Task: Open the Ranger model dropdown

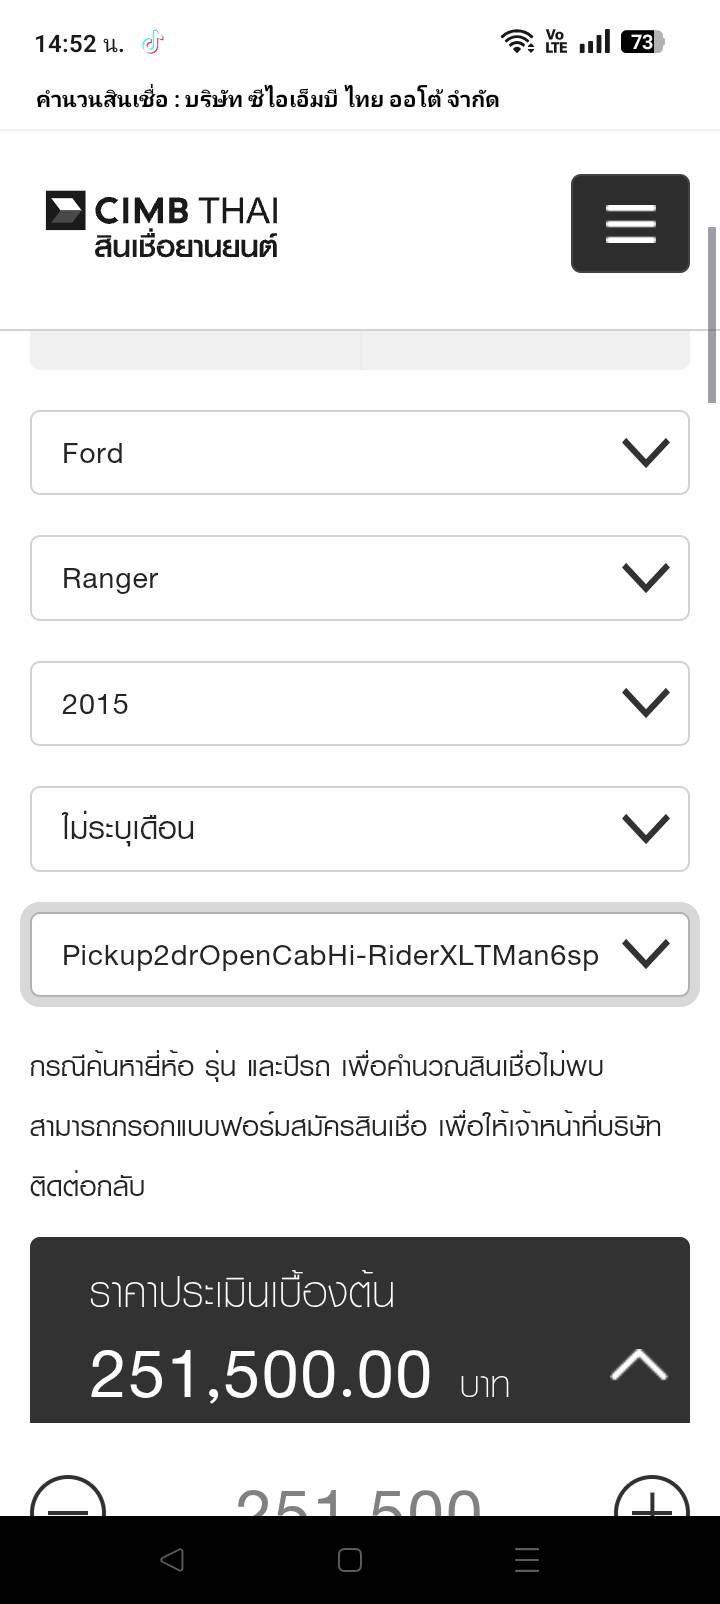Action: 360,578
